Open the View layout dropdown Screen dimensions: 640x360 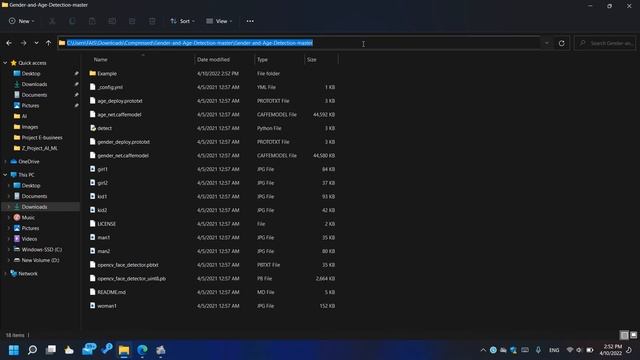click(219, 21)
